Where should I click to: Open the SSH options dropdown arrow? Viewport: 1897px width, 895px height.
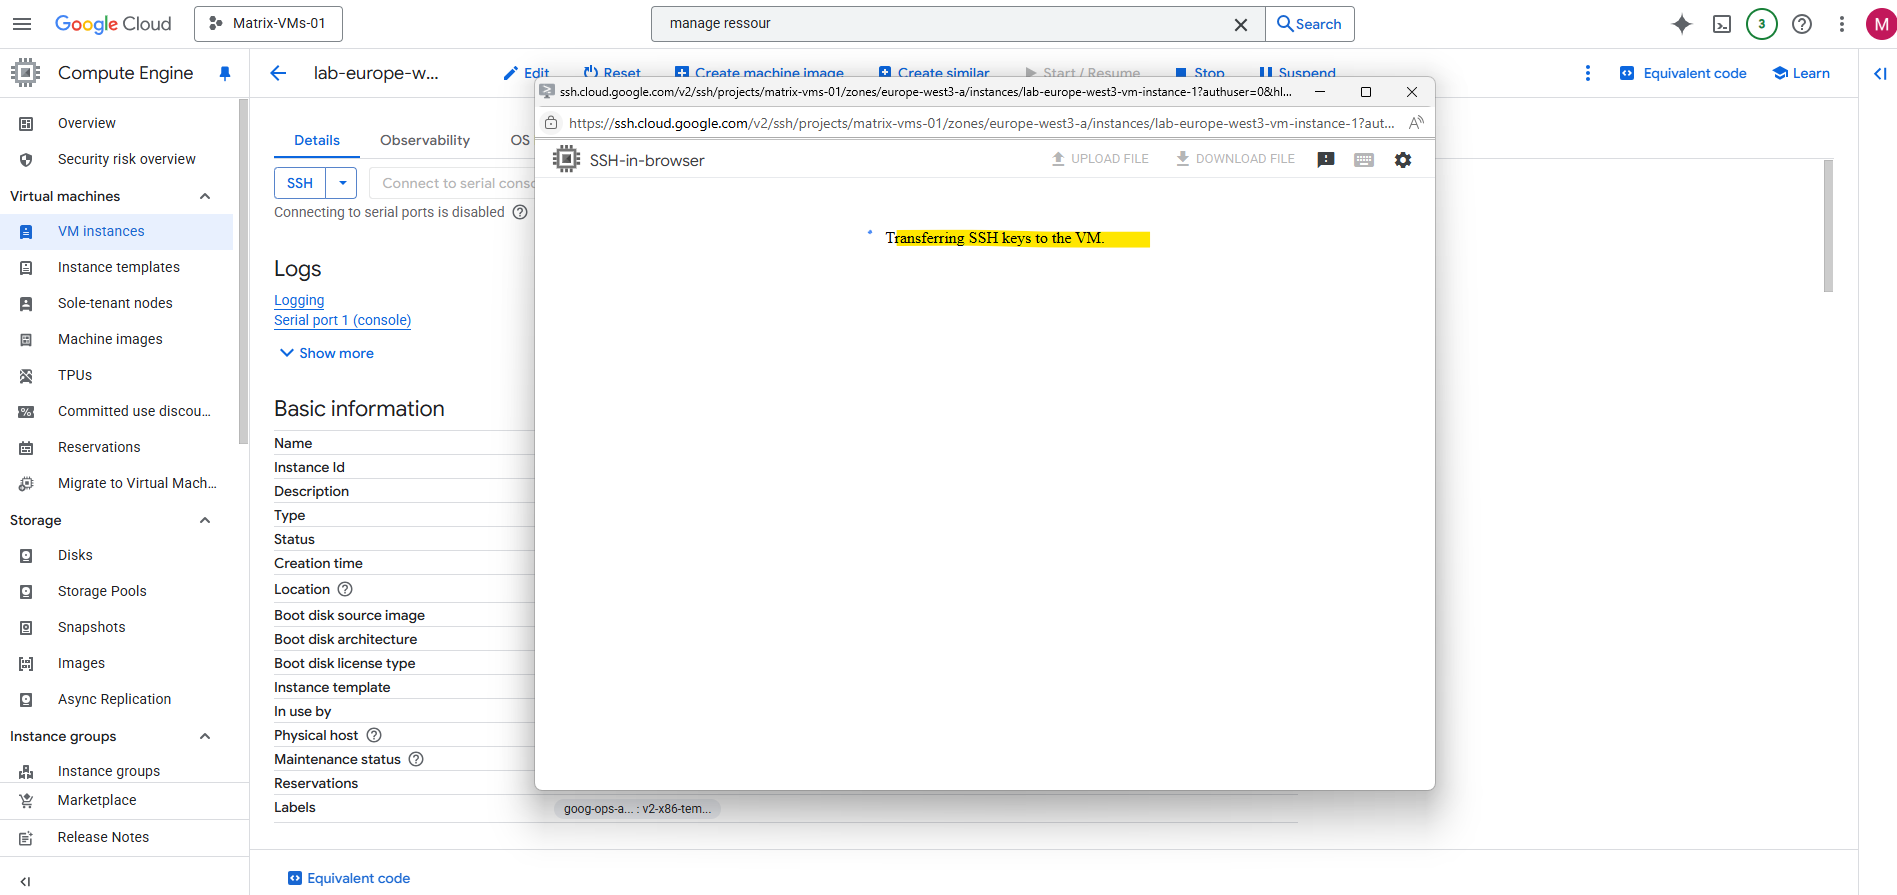click(342, 183)
